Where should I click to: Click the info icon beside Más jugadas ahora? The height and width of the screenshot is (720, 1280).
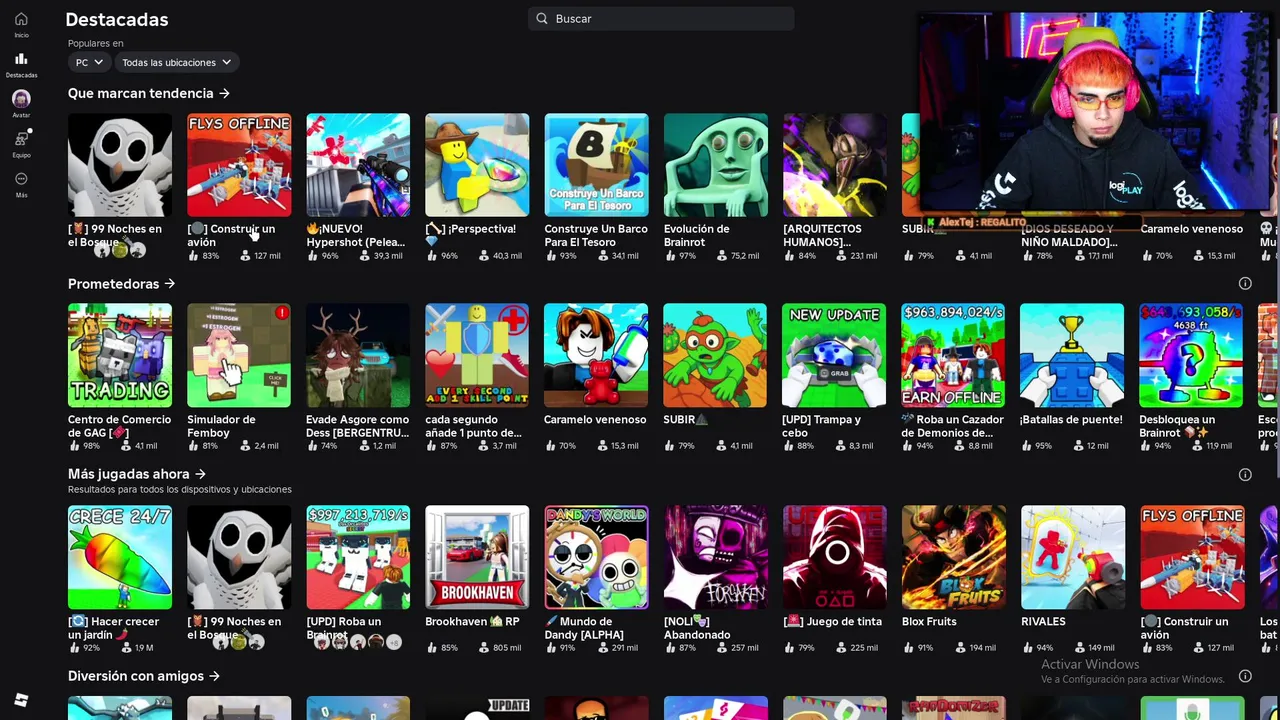click(x=1245, y=475)
